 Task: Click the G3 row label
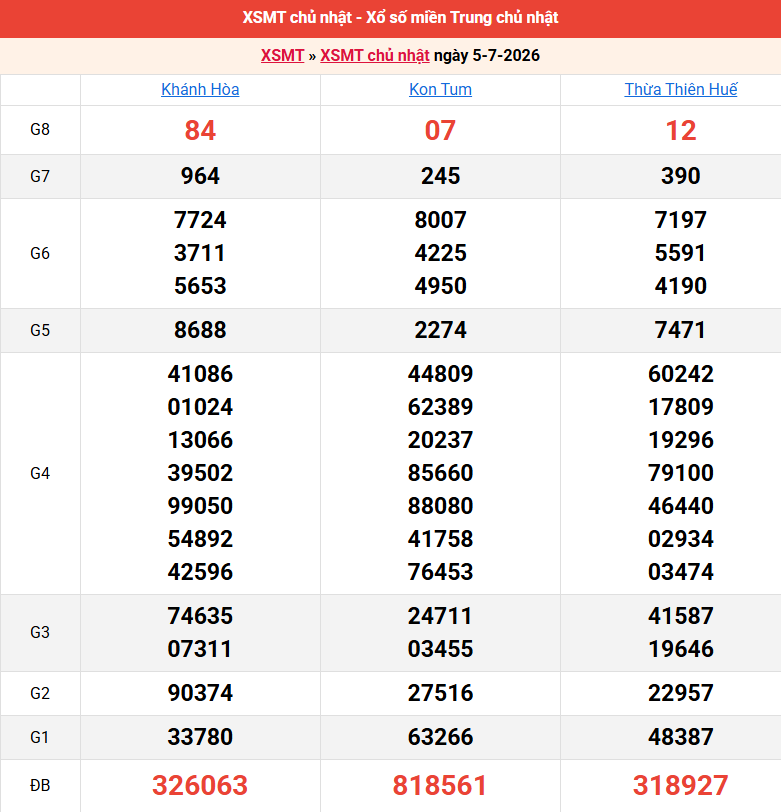(40, 632)
